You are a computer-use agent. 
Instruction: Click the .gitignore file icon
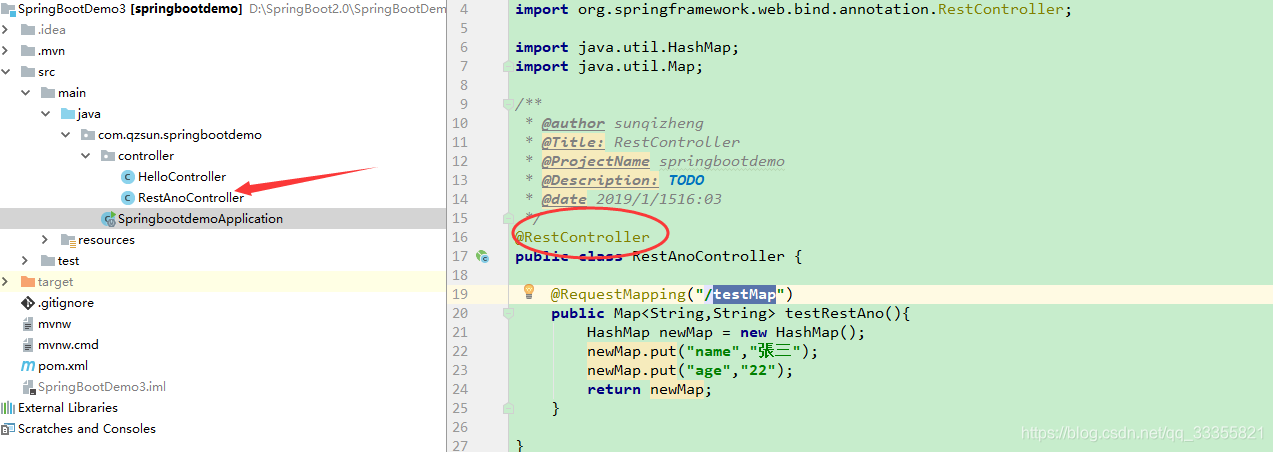coord(28,303)
